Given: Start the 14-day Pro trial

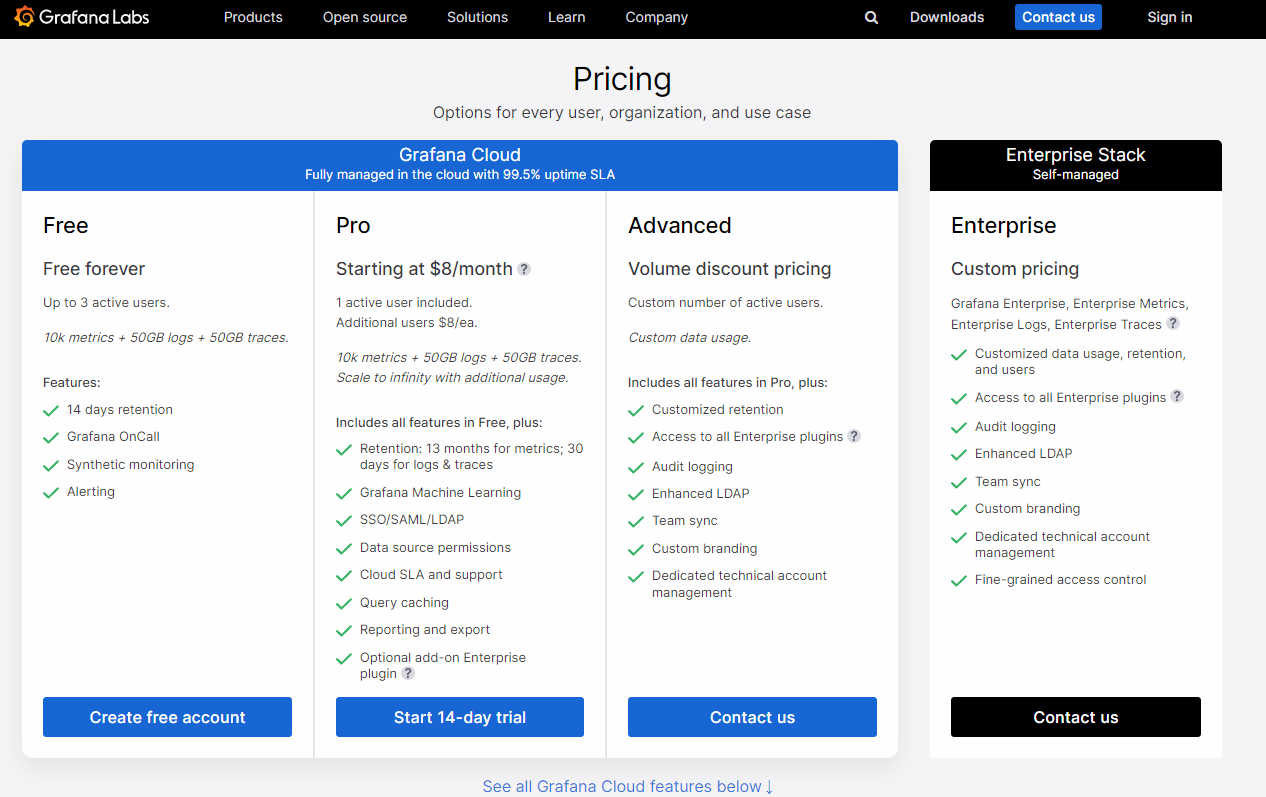Looking at the screenshot, I should [459, 717].
